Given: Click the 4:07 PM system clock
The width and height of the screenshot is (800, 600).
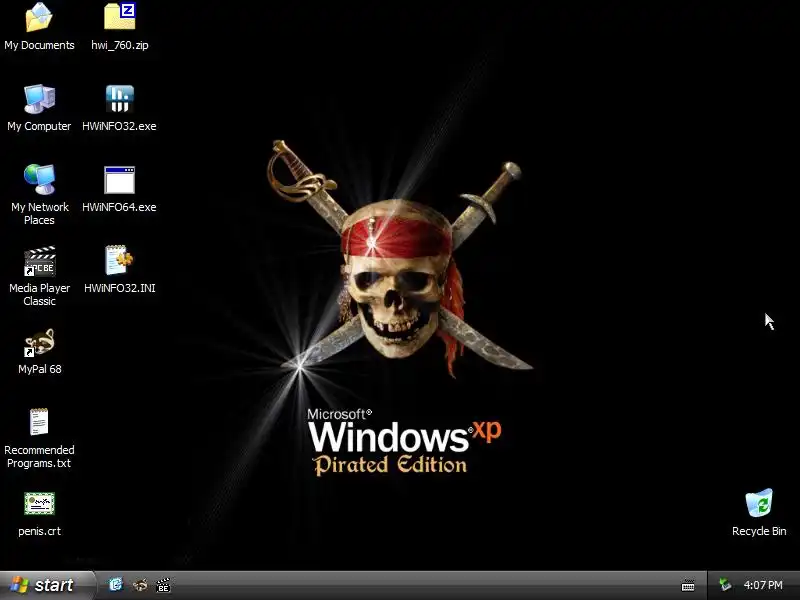Looking at the screenshot, I should click(763, 585).
